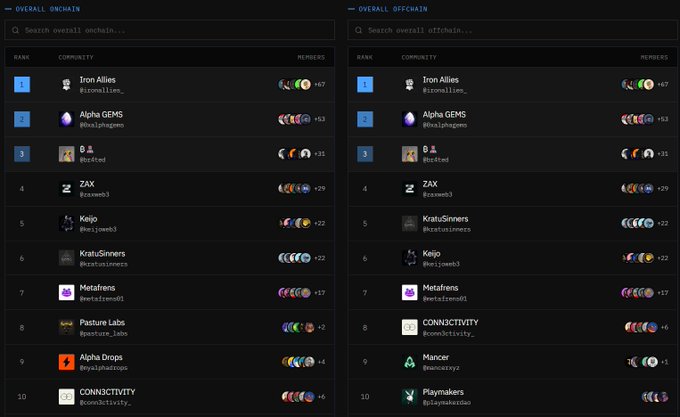Select rank 2 badge in Onchain table
Screen dimensions: 680x417
coord(22,119)
